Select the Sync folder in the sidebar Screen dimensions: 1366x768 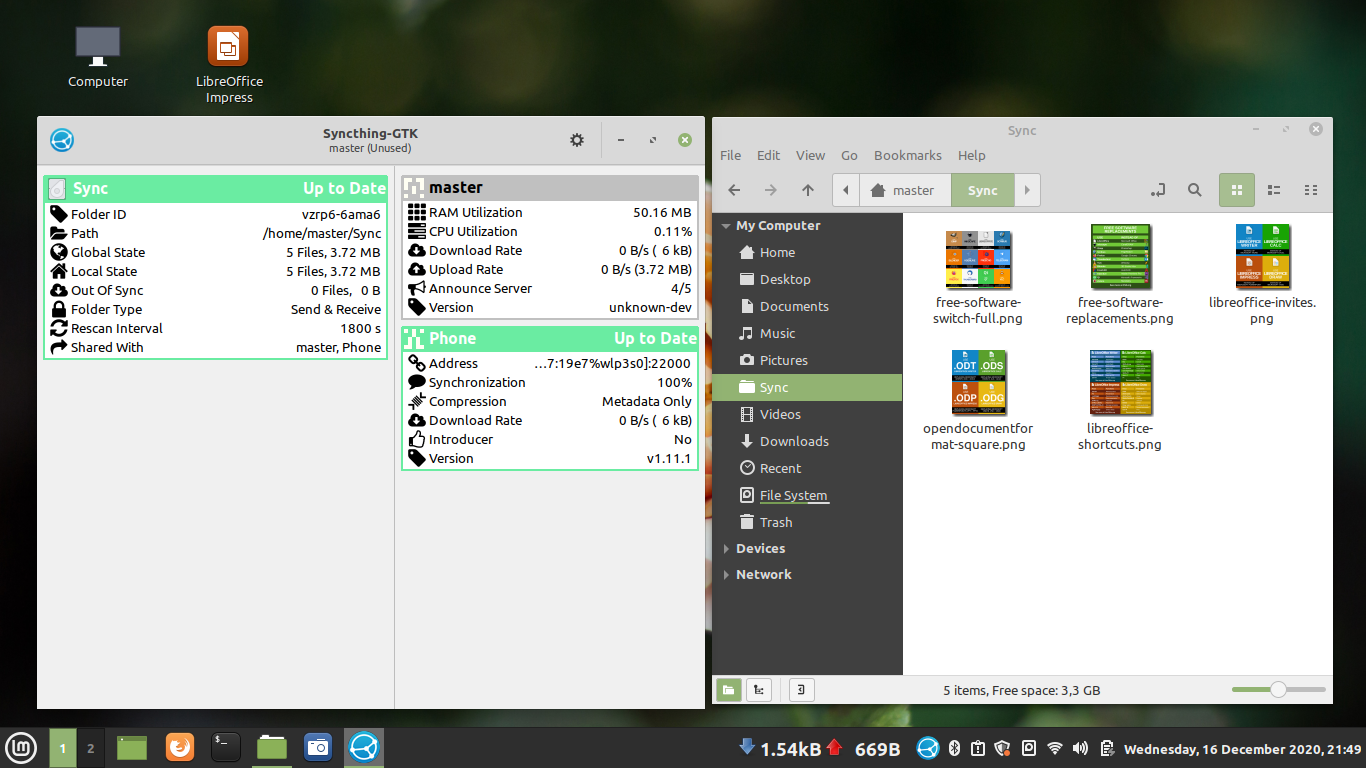point(807,388)
